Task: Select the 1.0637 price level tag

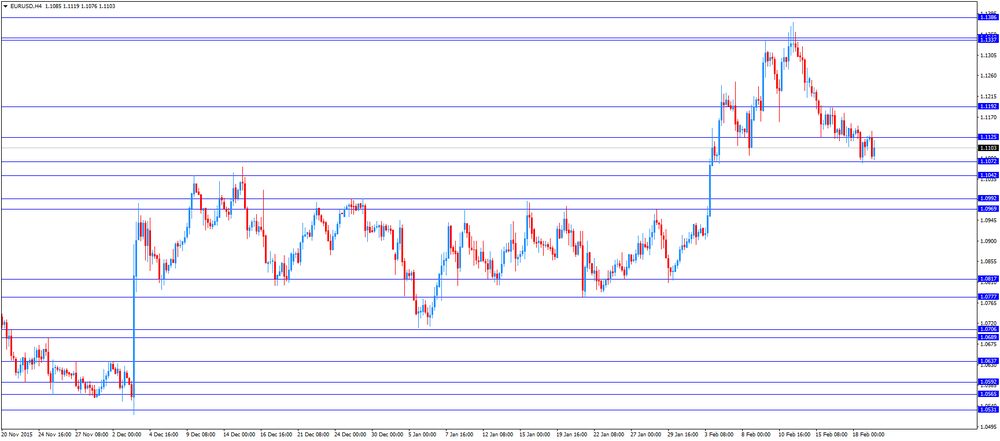Action: coord(987,361)
